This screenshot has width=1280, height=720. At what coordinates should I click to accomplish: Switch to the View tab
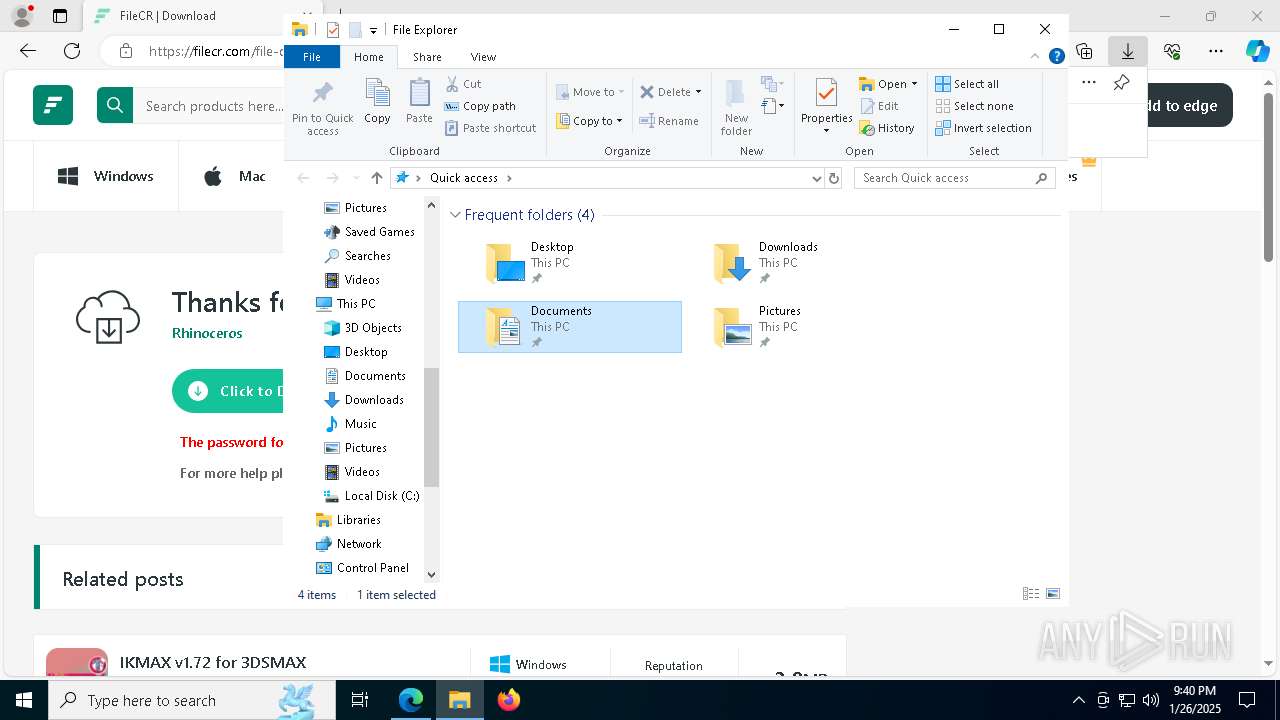click(x=483, y=57)
